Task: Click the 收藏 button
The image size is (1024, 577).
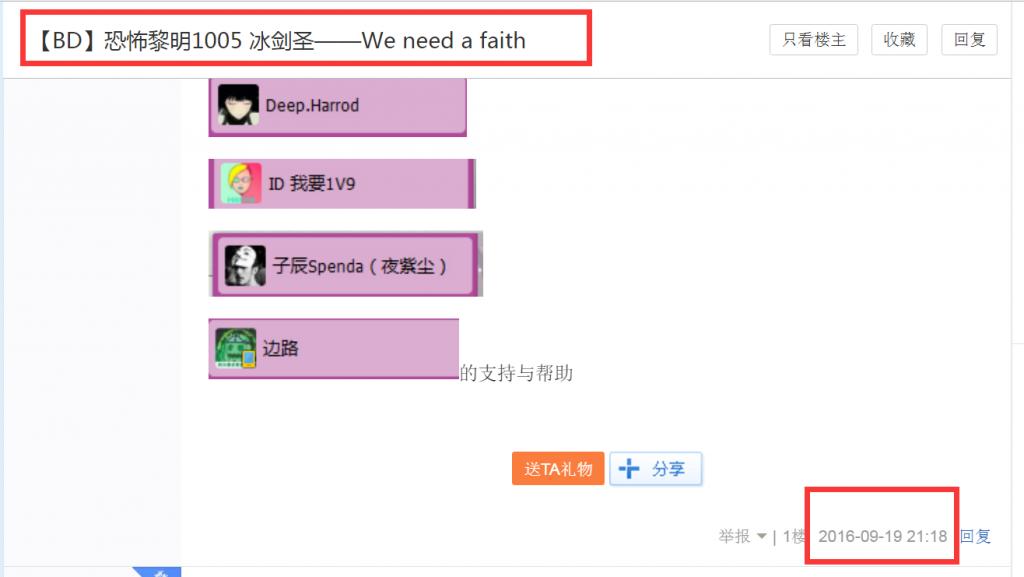Action: (899, 40)
